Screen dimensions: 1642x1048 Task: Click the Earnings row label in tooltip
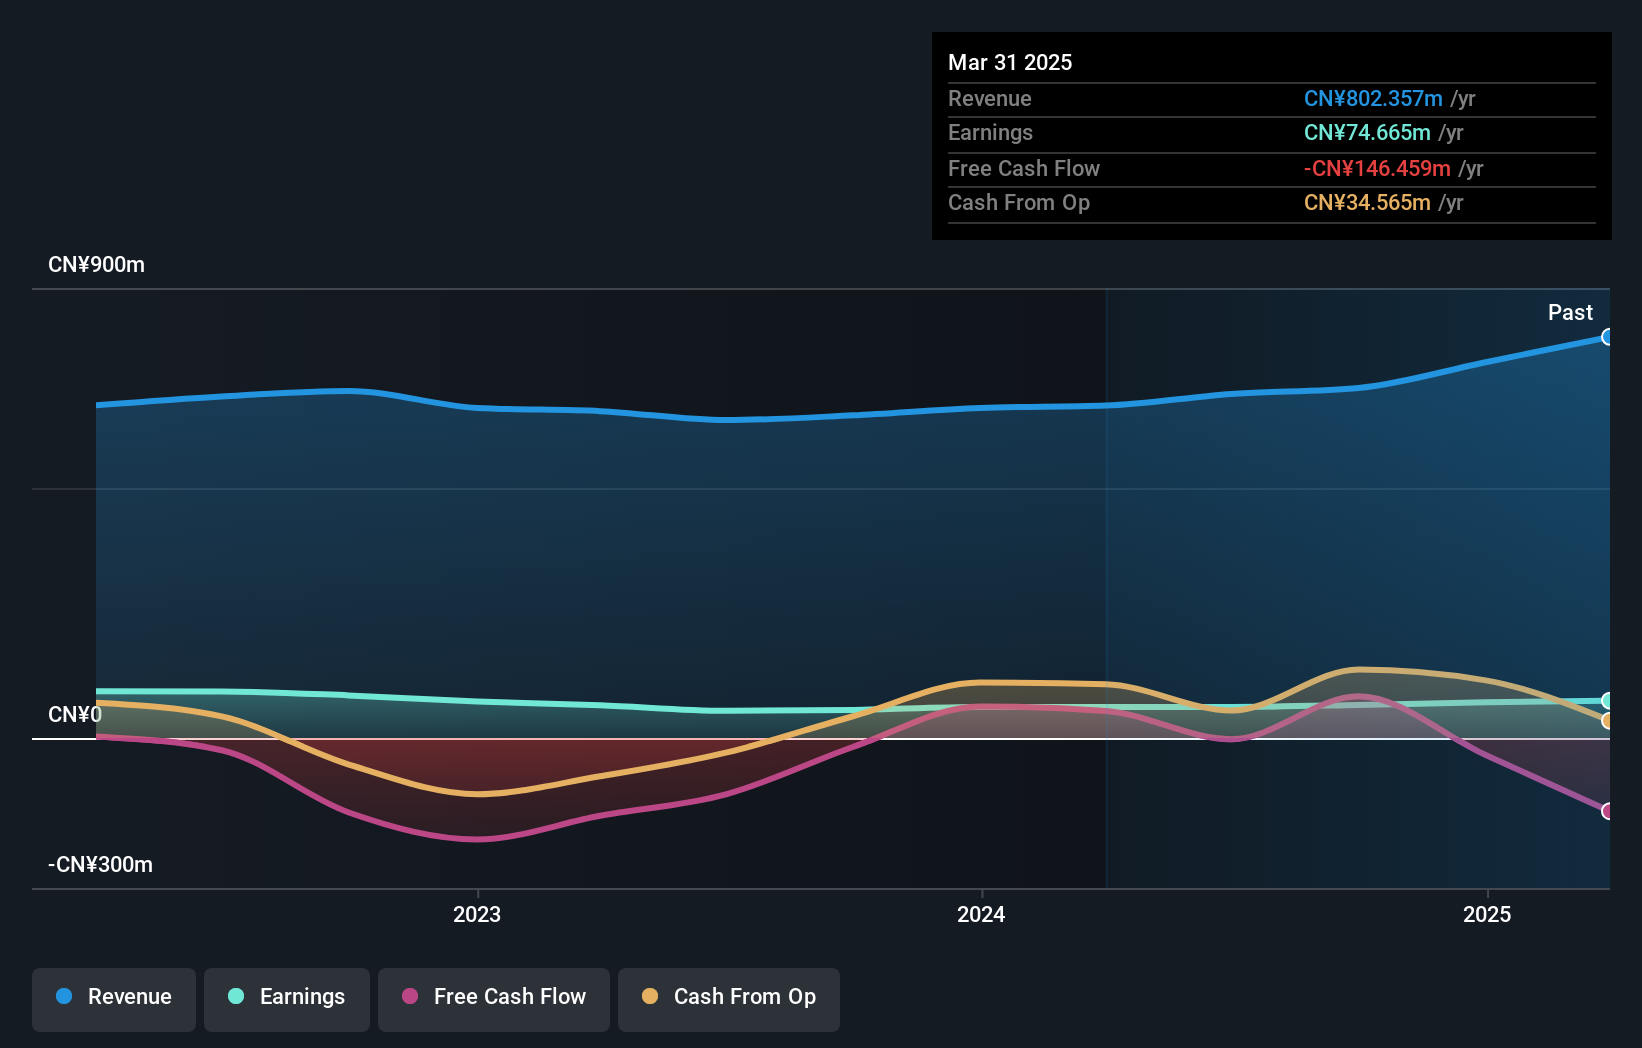tap(990, 132)
